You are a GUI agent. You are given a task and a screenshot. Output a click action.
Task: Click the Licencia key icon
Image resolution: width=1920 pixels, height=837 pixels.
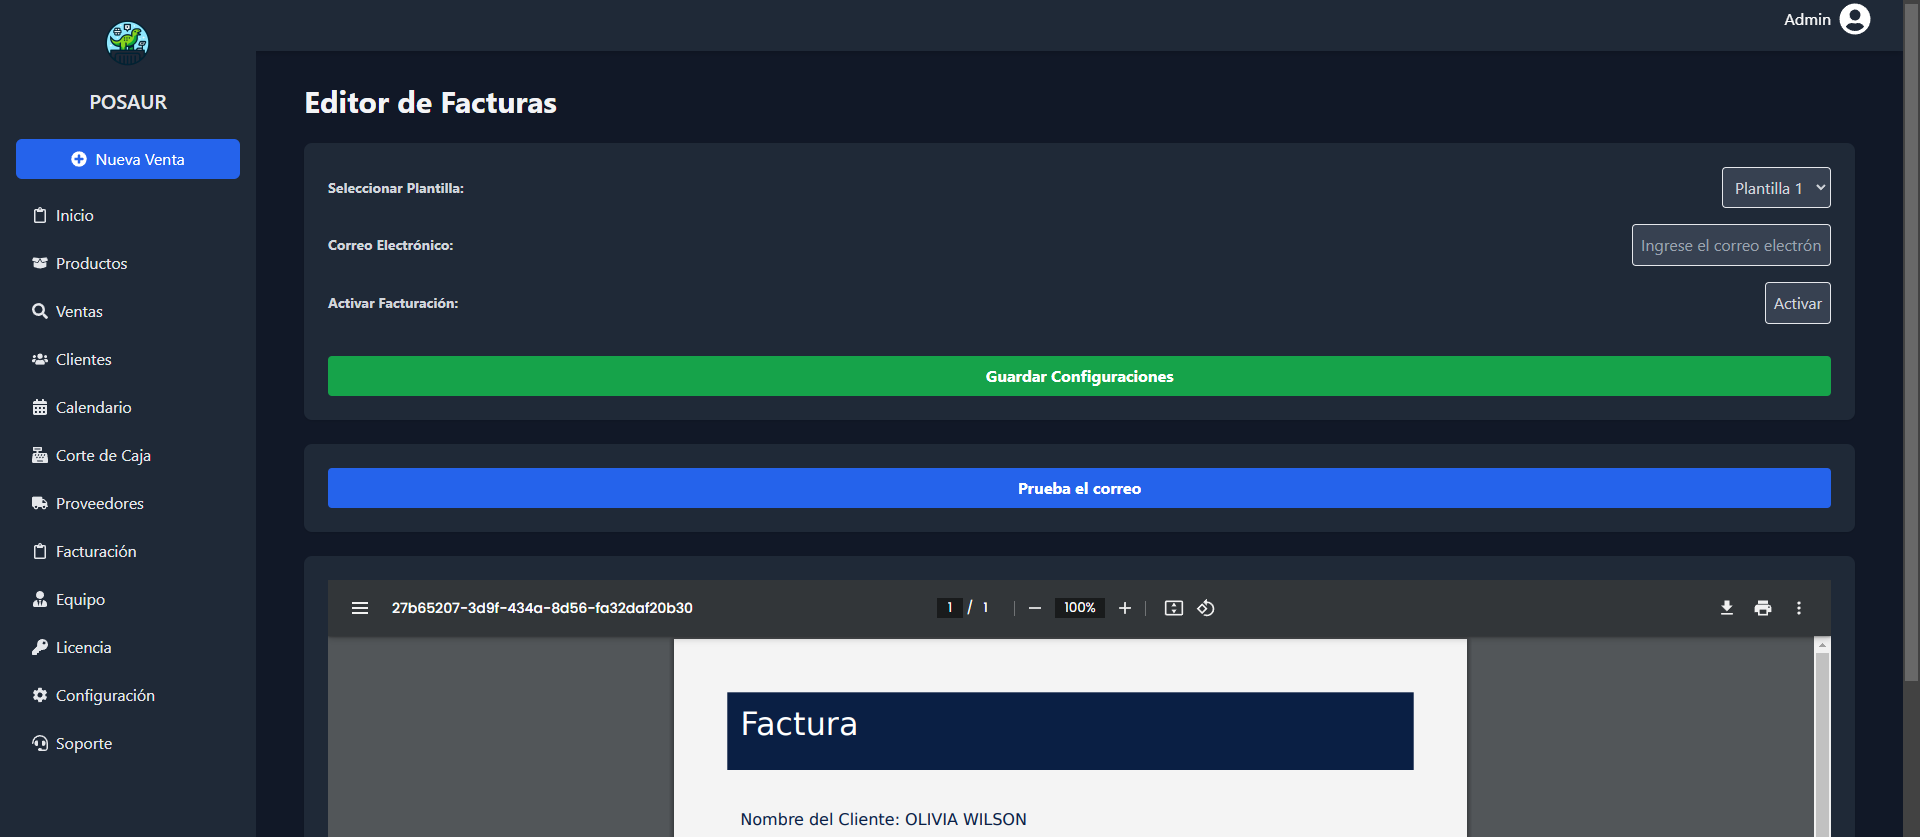[40, 647]
